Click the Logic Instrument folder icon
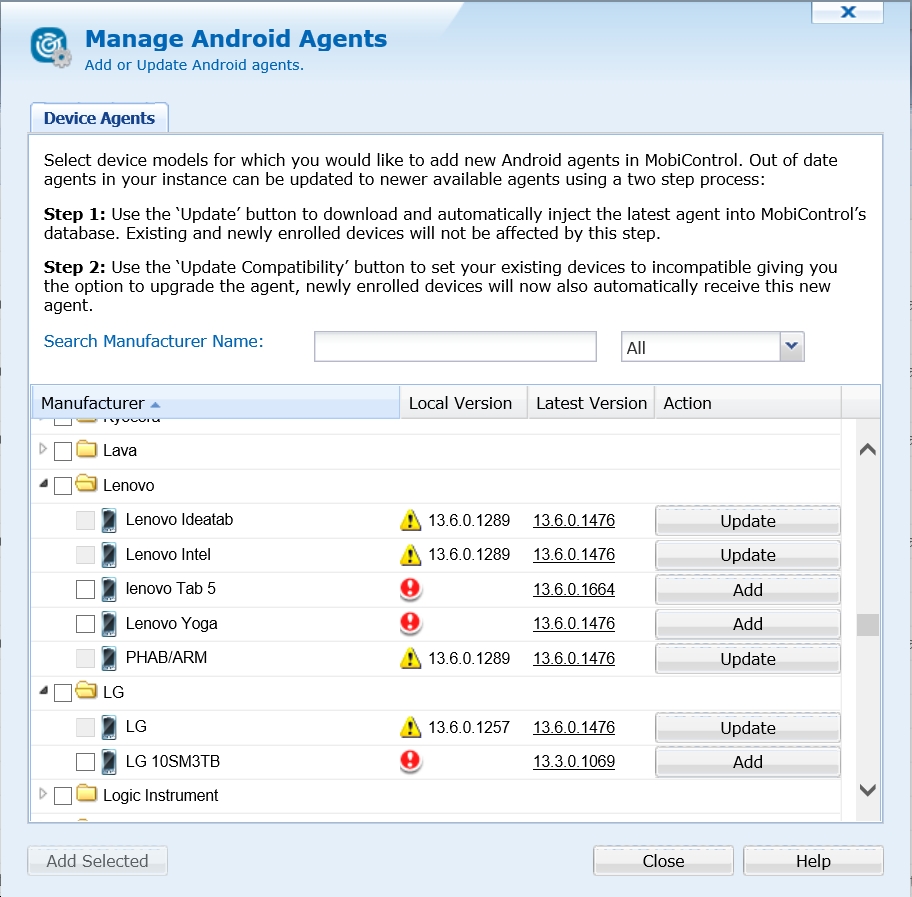This screenshot has width=912, height=897. (x=87, y=795)
